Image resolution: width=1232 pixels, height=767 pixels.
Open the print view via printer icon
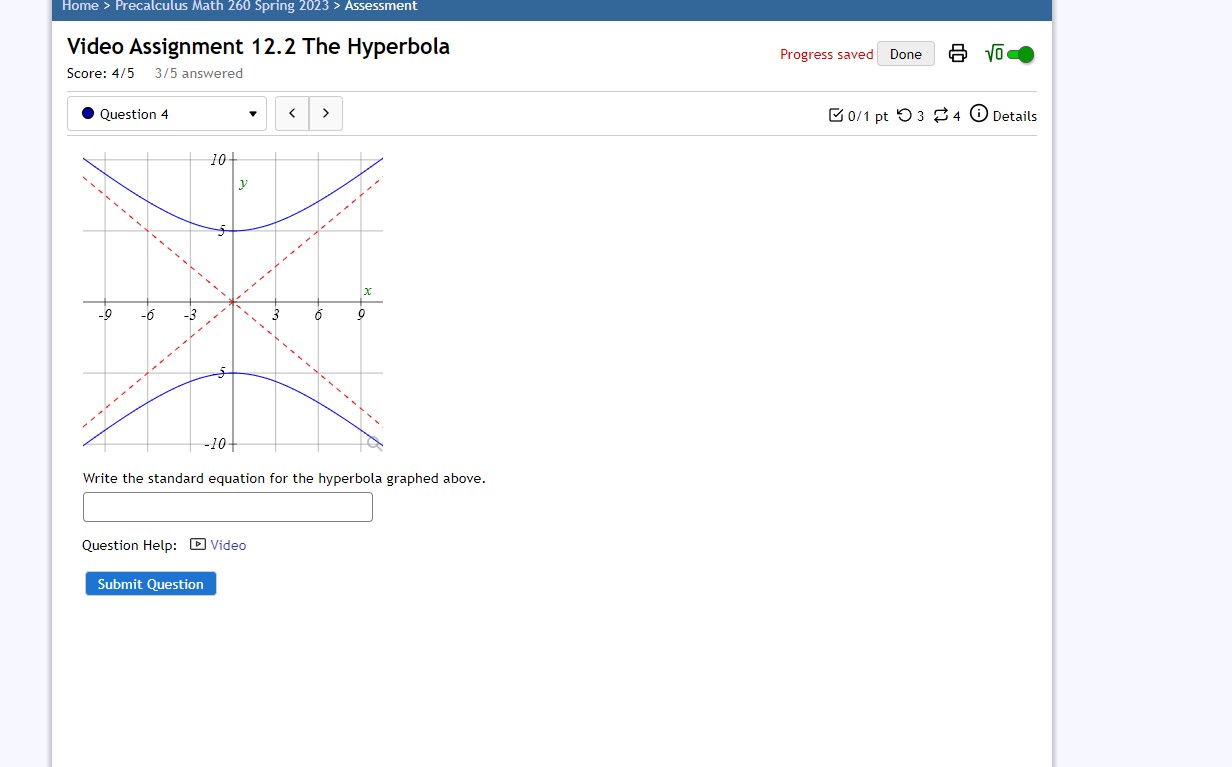tap(958, 54)
